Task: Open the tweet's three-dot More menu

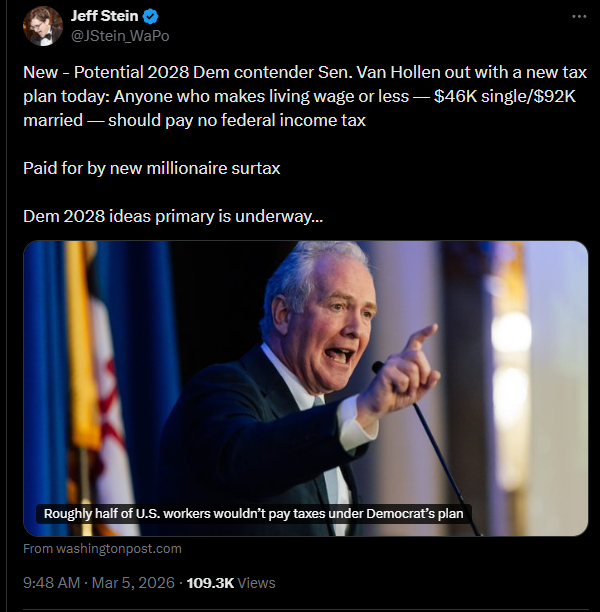Action: coord(579,17)
